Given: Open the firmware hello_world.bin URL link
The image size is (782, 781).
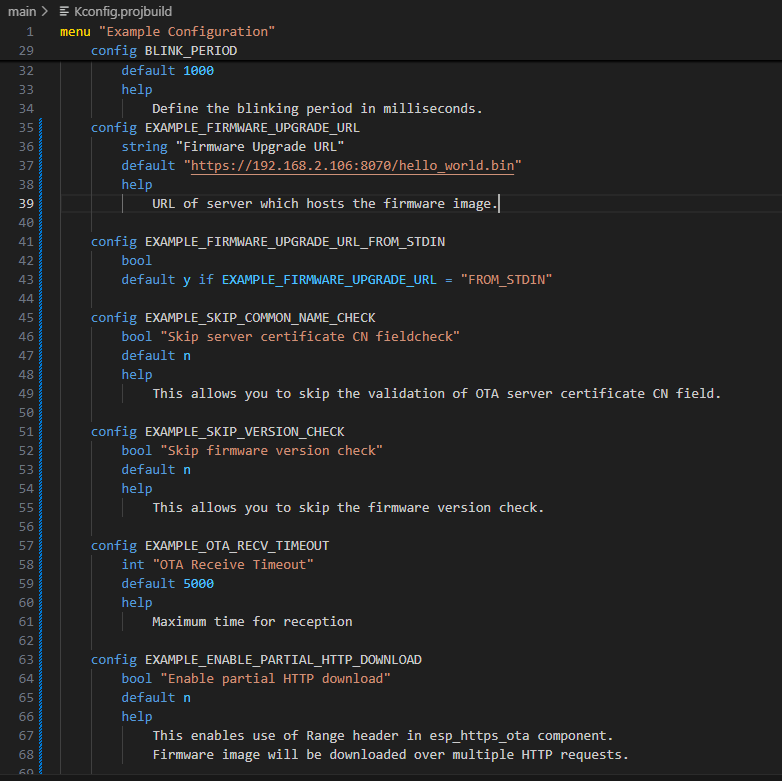Looking at the screenshot, I should [x=352, y=166].
